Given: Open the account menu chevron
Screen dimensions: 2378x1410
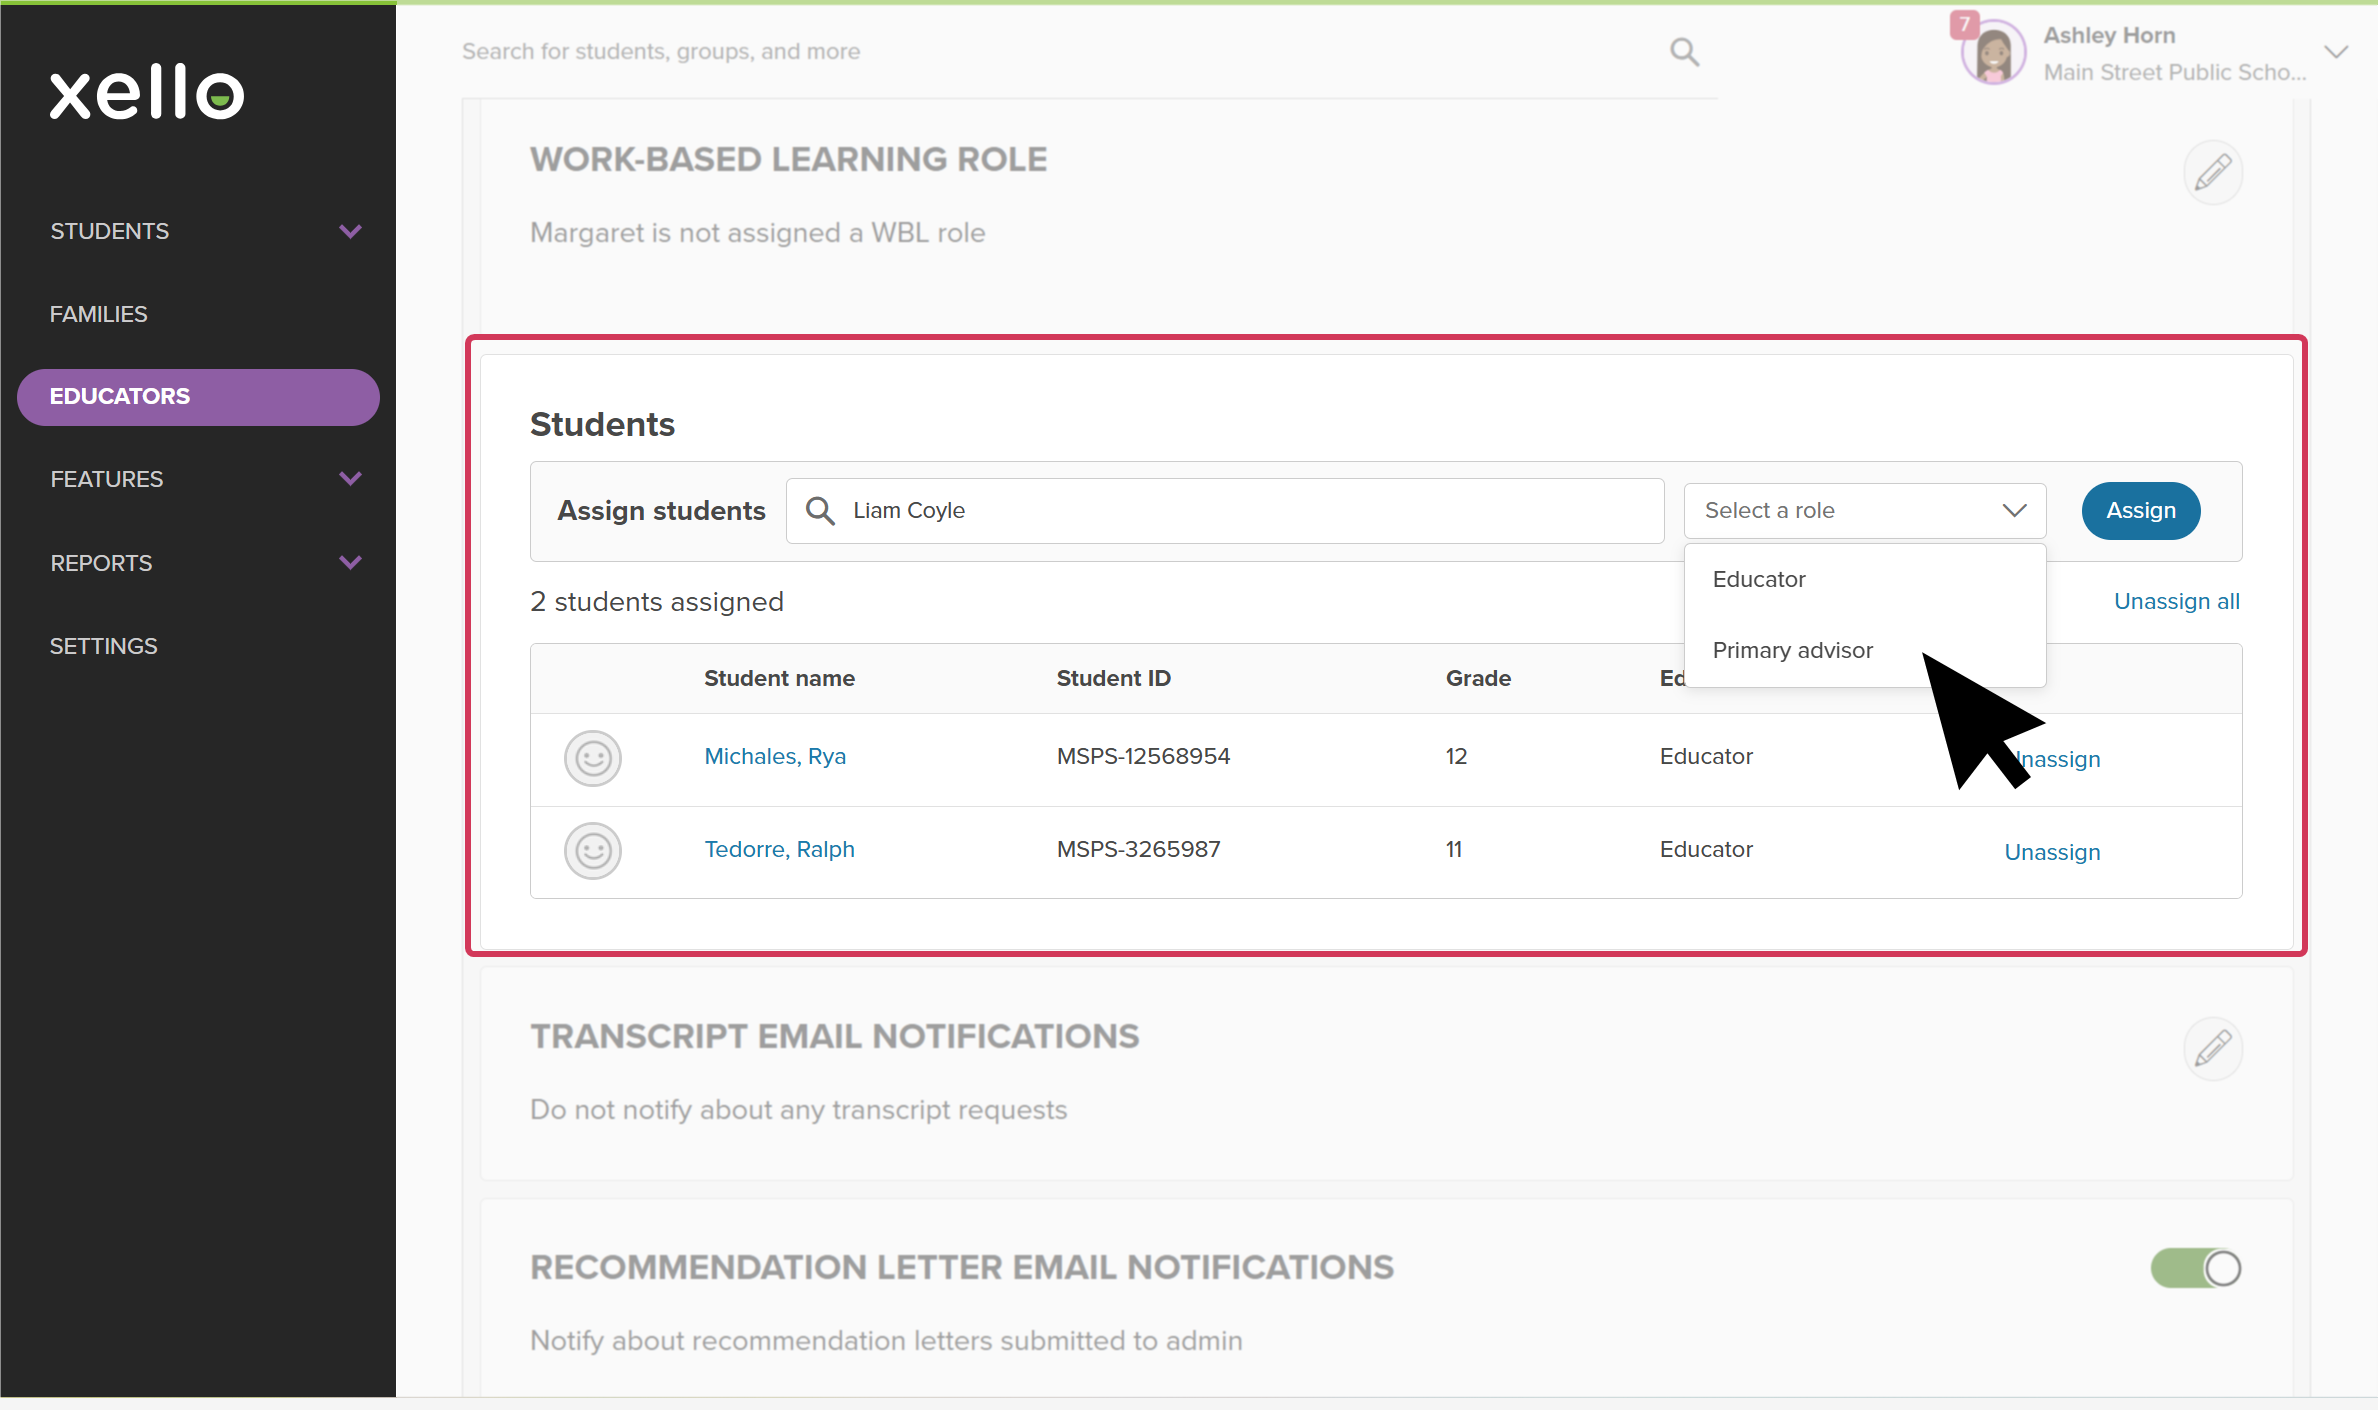Looking at the screenshot, I should coord(2336,52).
